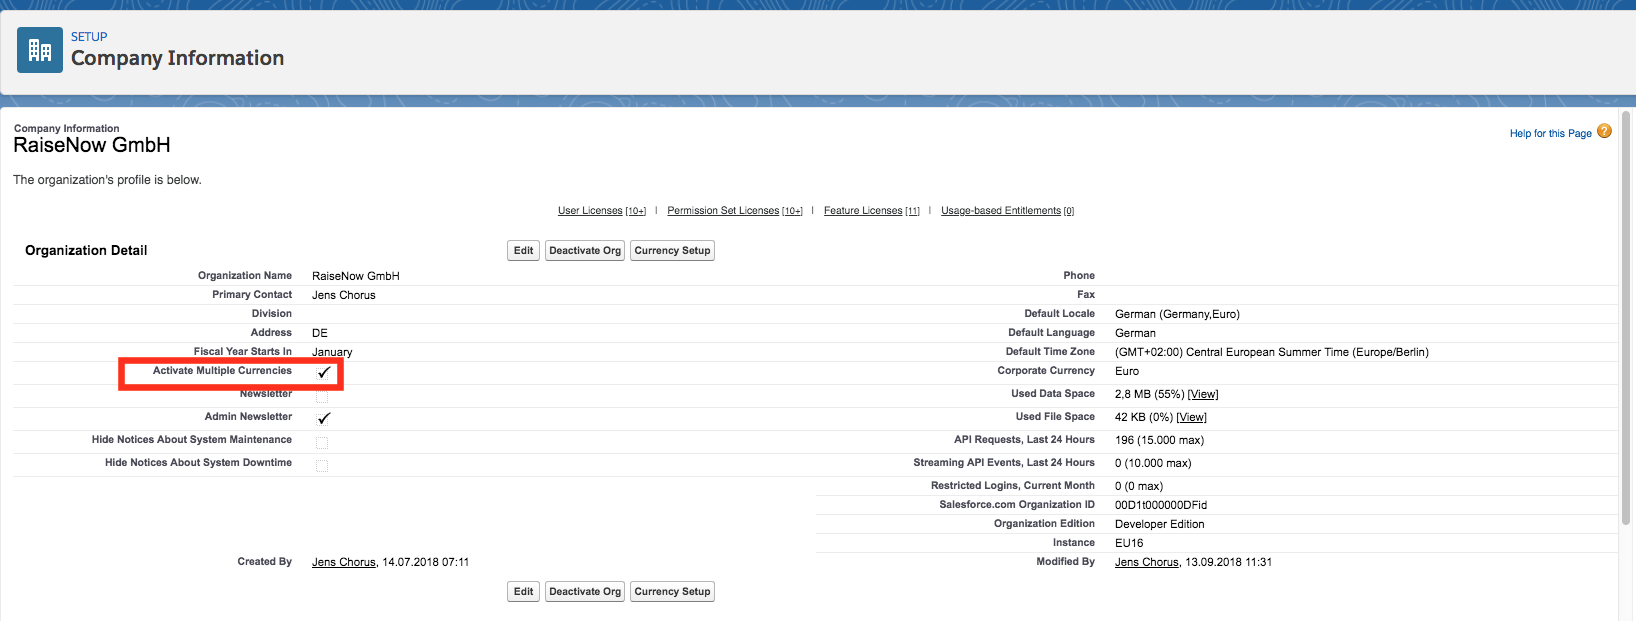1636x621 pixels.
Task: Click the Address value DE
Action: (320, 333)
